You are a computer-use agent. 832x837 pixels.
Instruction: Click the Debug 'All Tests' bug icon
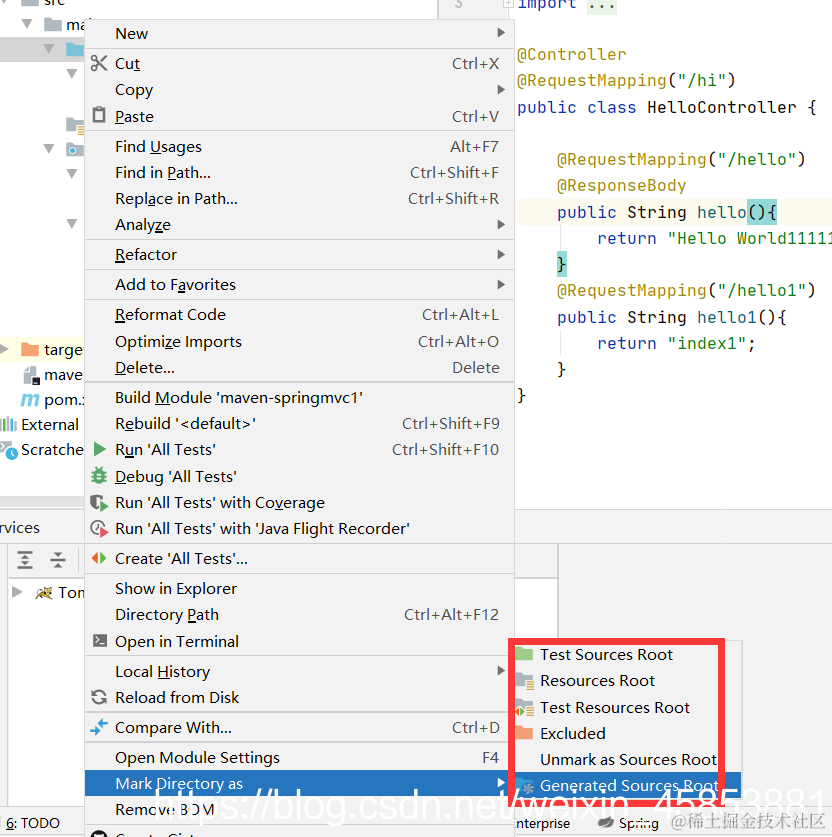coord(99,475)
